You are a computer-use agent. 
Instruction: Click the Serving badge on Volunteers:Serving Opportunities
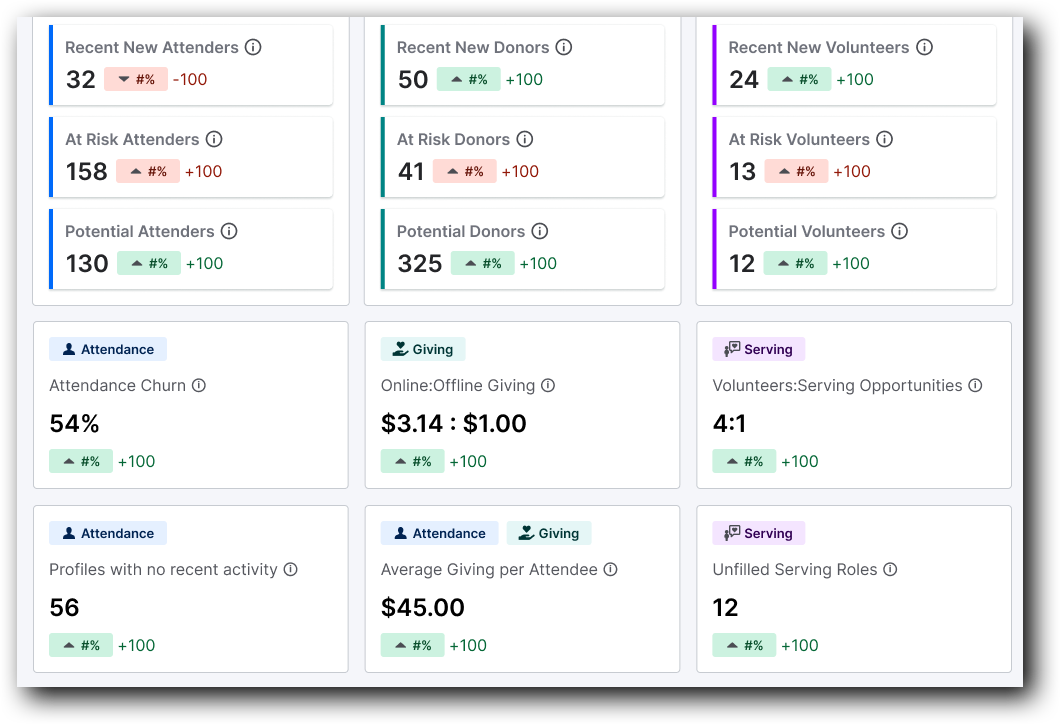click(758, 349)
